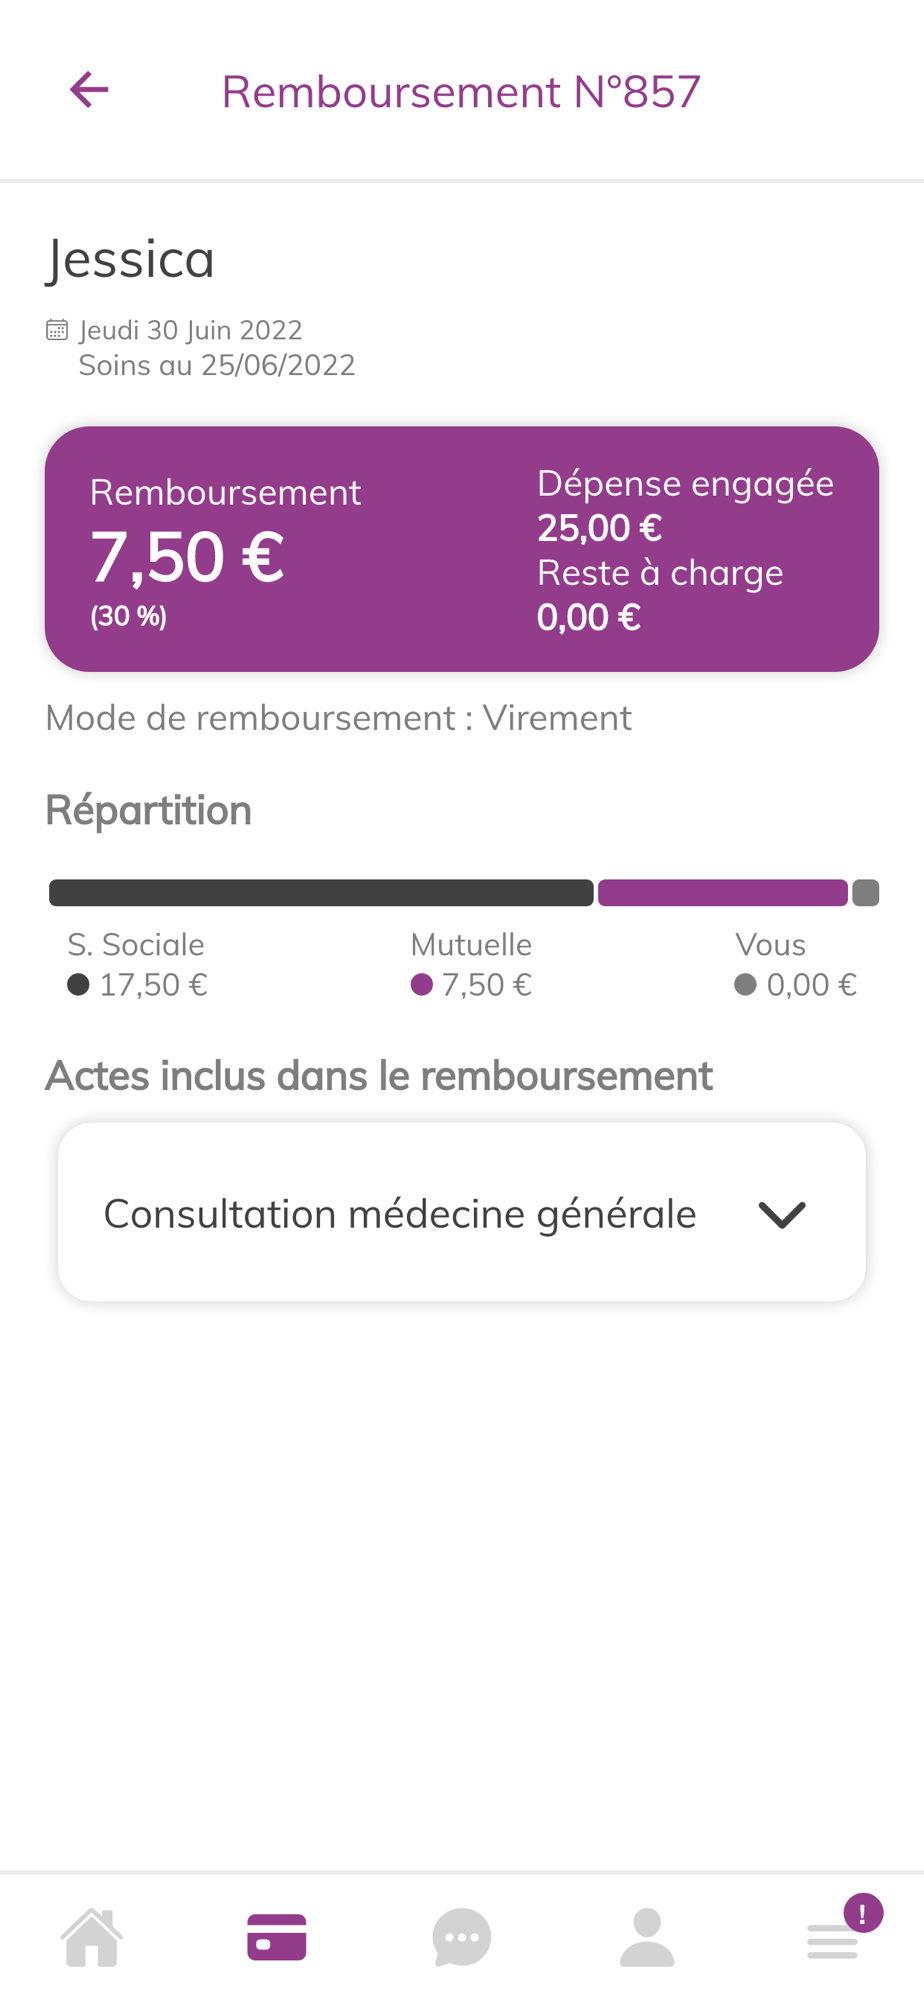Tap the grey Vous legend dot
This screenshot has height=2000, width=924.
[x=745, y=985]
